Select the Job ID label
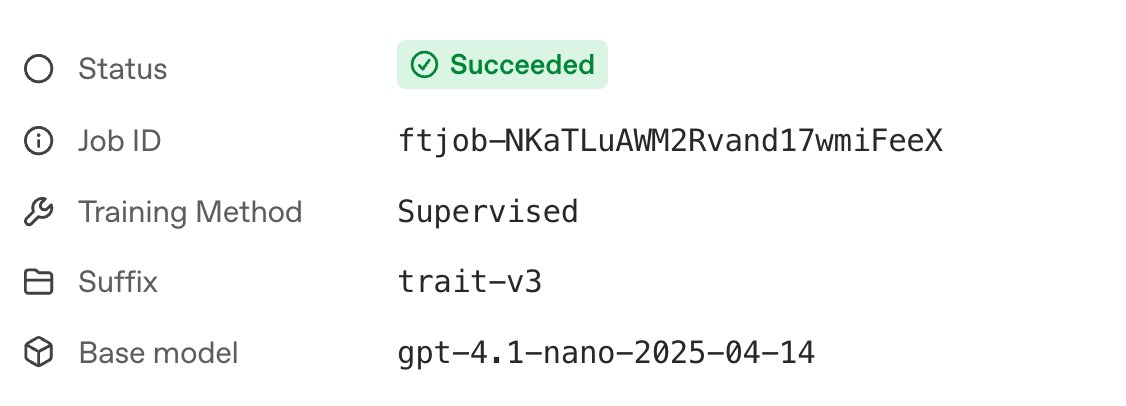 (x=120, y=141)
